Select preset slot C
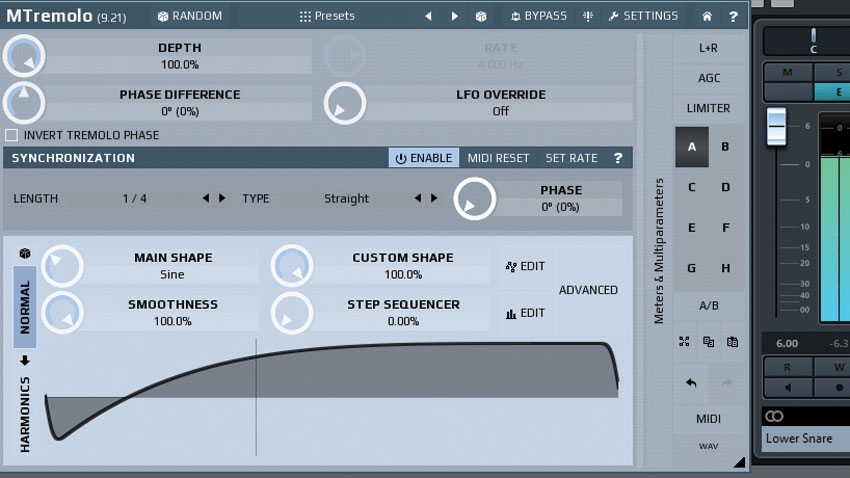Image resolution: width=850 pixels, height=478 pixels. click(692, 188)
